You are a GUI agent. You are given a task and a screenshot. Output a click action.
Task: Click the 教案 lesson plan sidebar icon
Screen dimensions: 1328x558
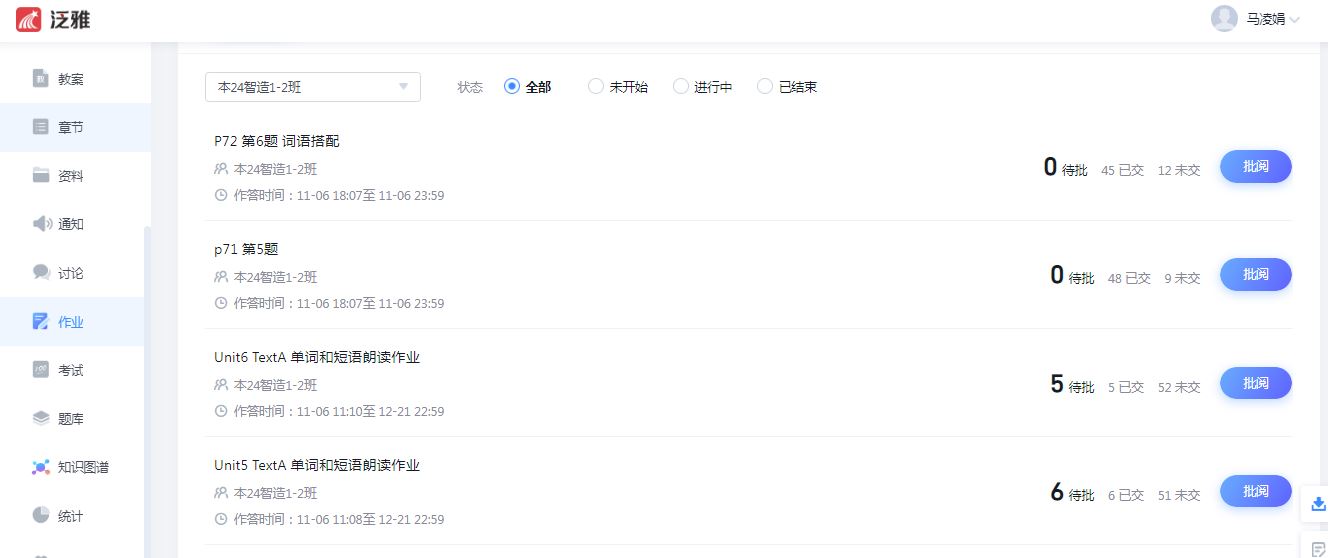[x=41, y=79]
